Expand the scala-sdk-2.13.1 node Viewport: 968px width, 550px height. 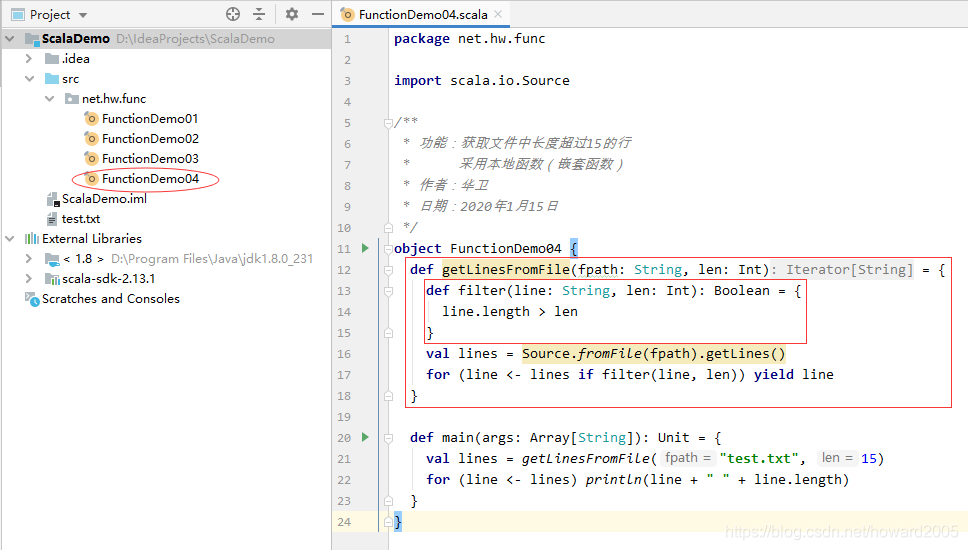(29, 279)
